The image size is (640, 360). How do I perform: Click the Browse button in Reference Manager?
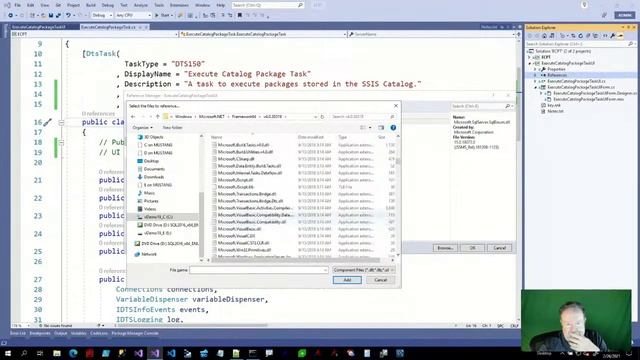445,248
